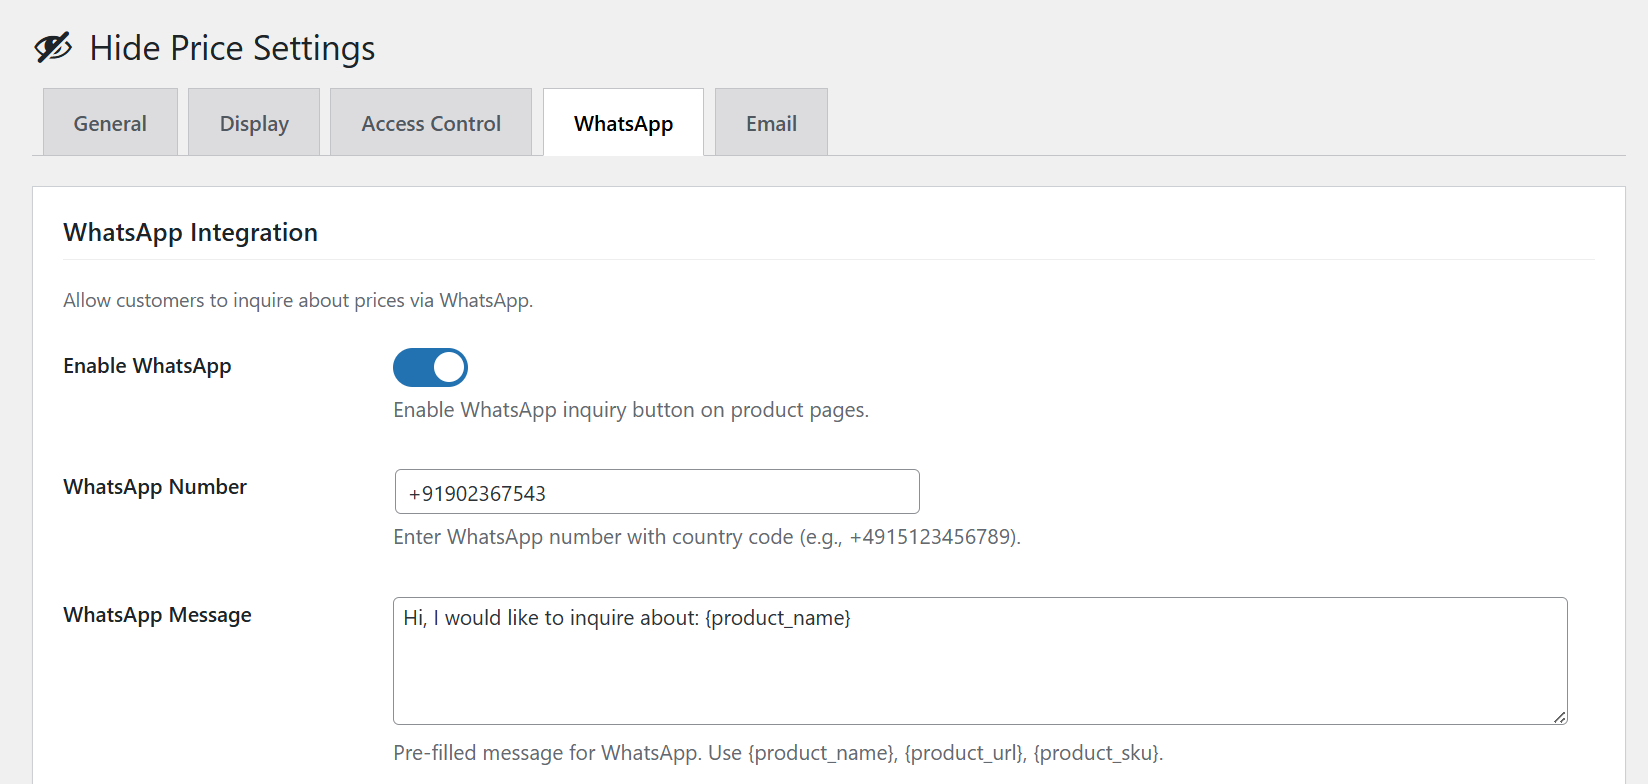Grab the textarea resize handle corner

click(1559, 716)
